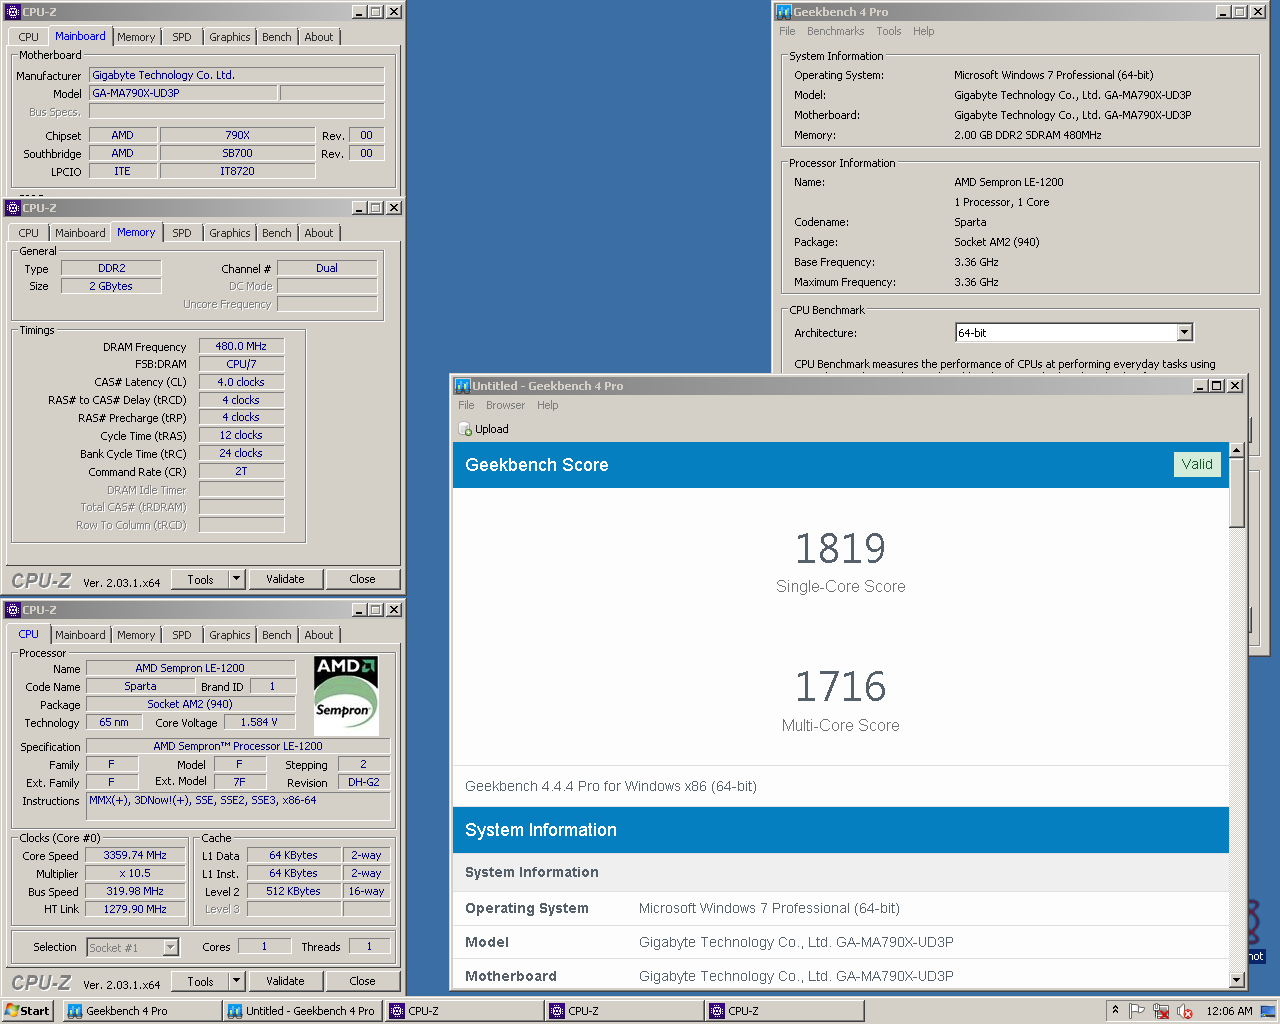Click the muted volume tray icon

coord(1185,1011)
